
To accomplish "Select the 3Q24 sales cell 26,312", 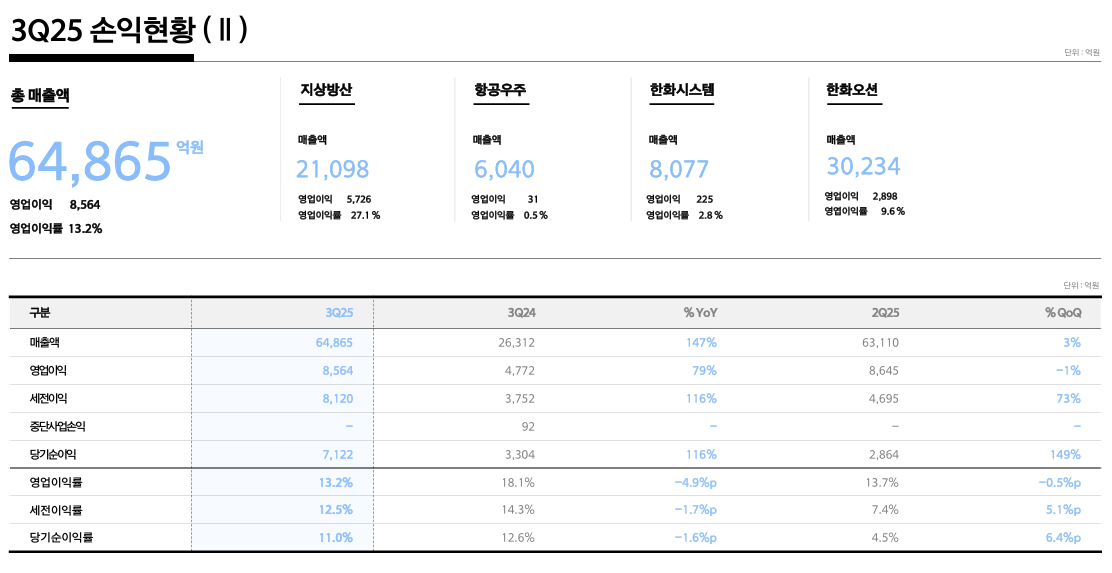I will tap(516, 343).
